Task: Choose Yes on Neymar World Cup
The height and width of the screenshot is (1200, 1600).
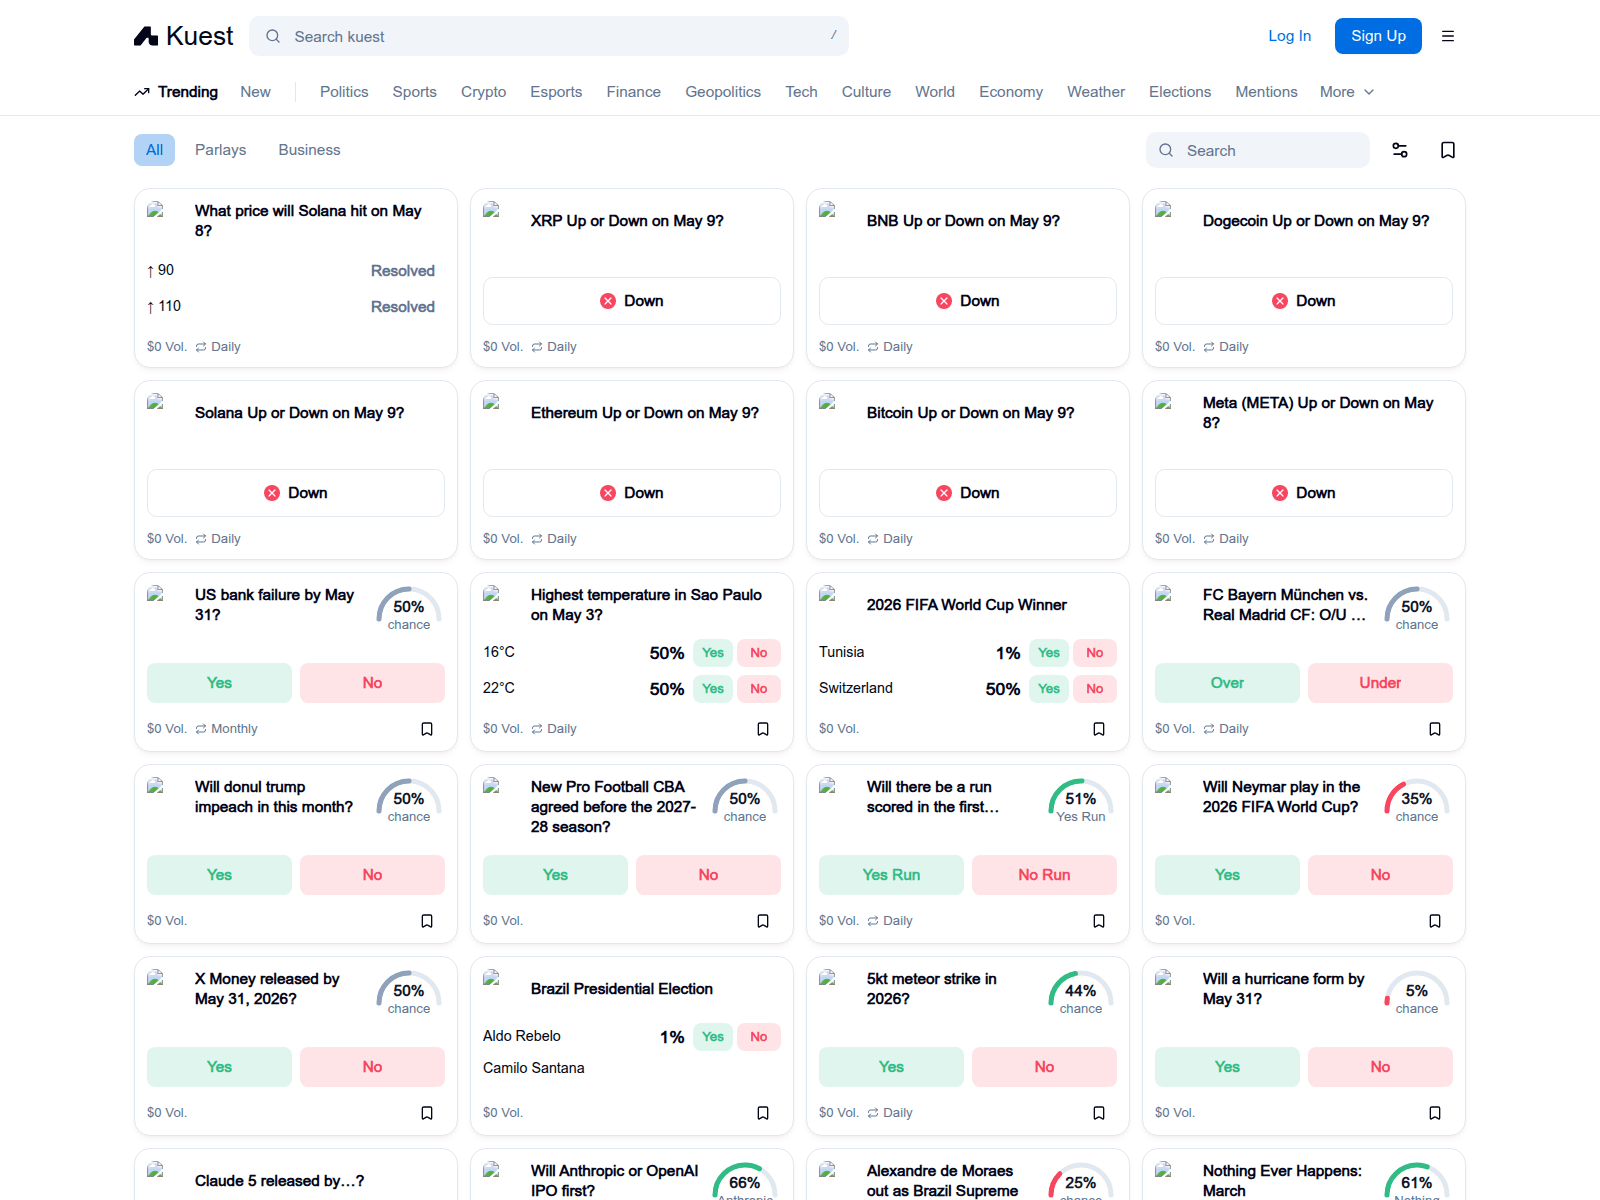Action: click(x=1227, y=875)
